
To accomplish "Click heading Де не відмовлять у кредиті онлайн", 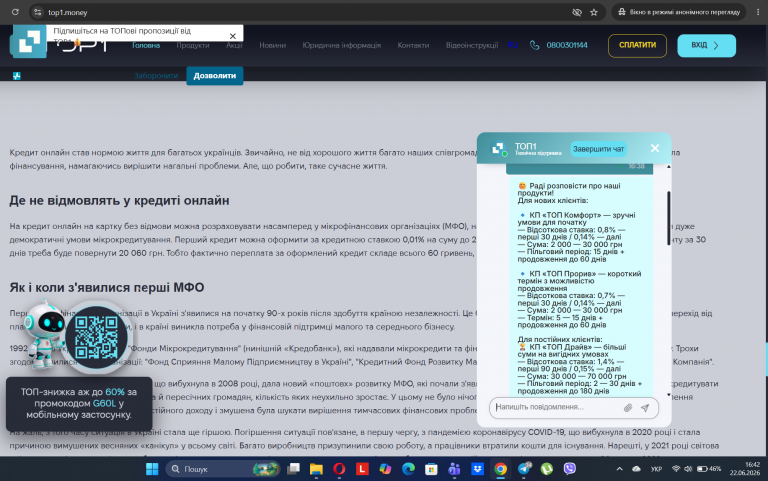I will [119, 200].
